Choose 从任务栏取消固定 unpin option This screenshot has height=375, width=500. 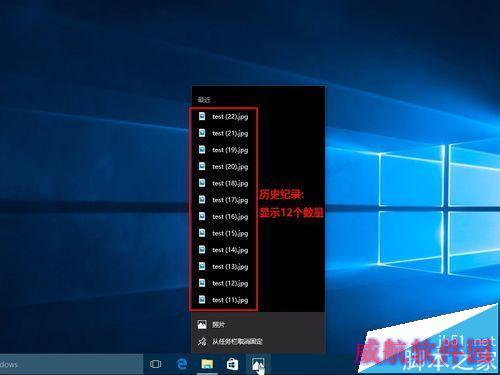tap(258, 341)
